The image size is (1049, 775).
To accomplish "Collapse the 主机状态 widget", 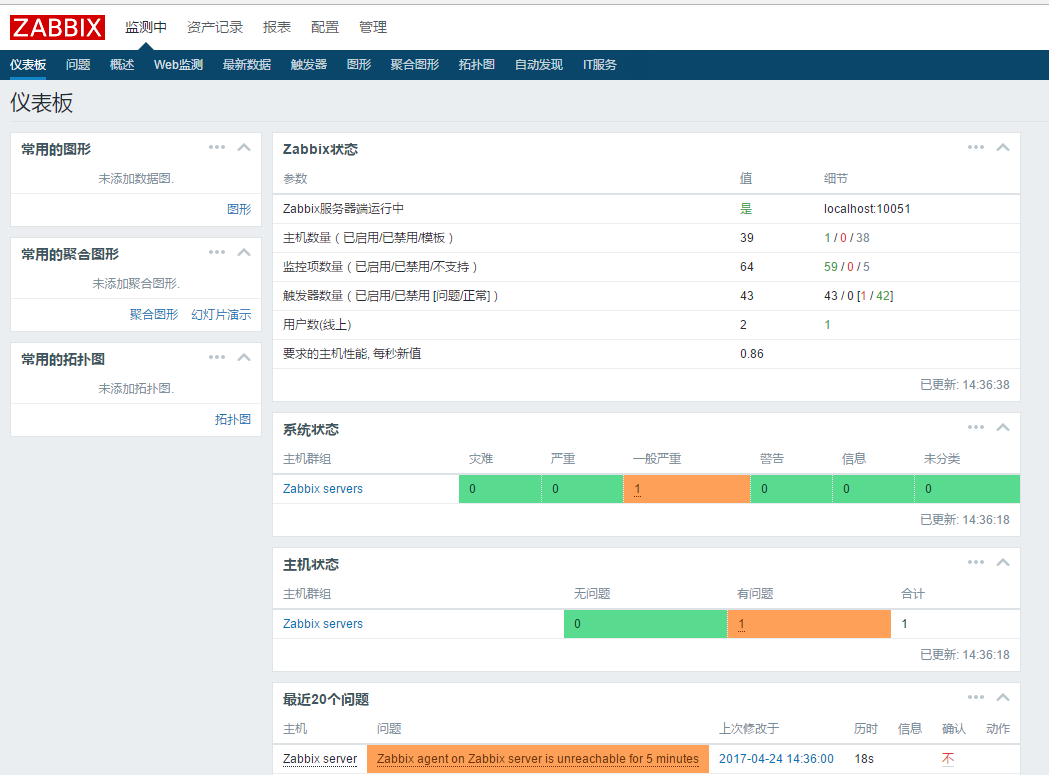I will point(1003,562).
